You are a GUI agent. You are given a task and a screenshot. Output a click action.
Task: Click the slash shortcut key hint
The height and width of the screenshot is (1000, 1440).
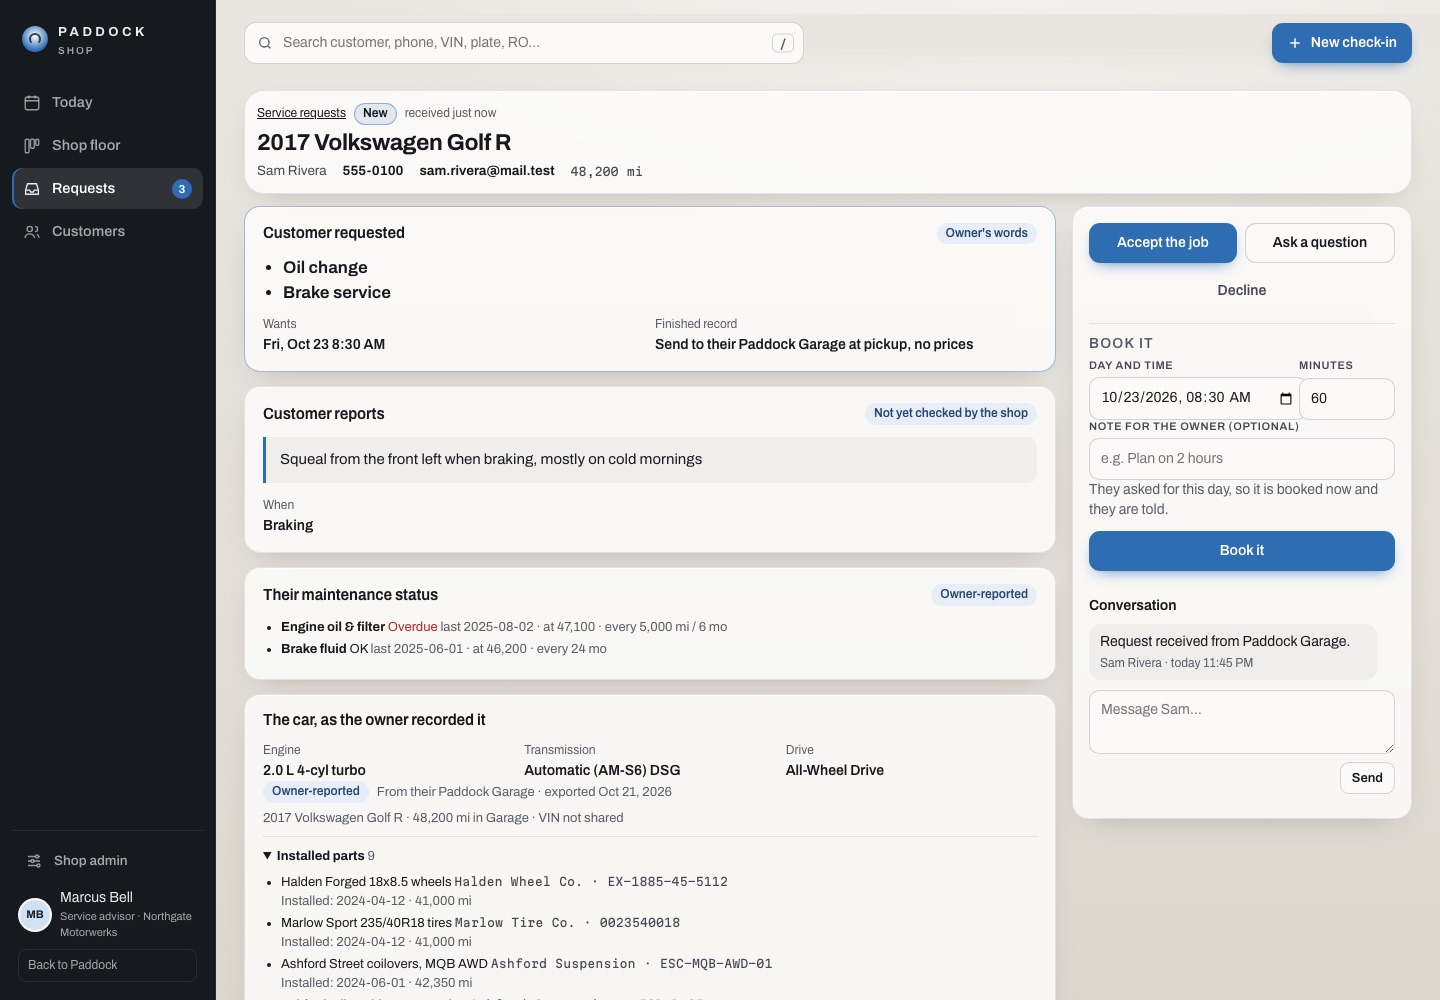[783, 43]
